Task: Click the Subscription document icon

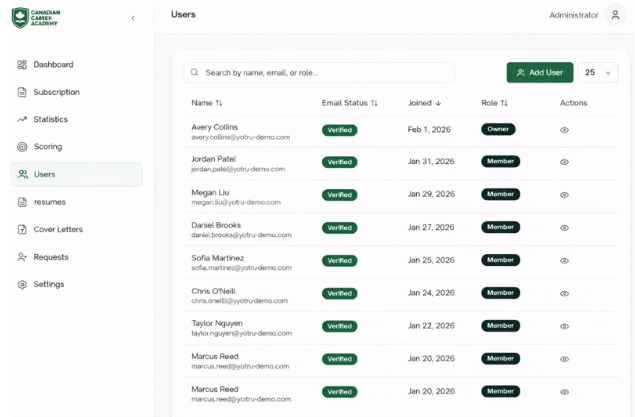Action: tap(22, 92)
